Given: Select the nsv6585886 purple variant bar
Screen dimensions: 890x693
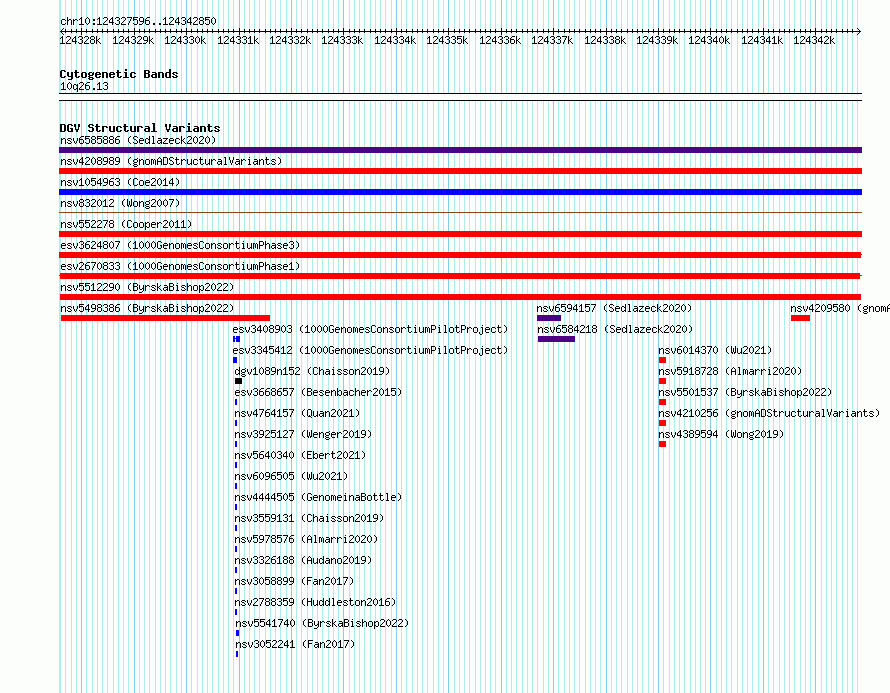Looking at the screenshot, I should [x=460, y=150].
